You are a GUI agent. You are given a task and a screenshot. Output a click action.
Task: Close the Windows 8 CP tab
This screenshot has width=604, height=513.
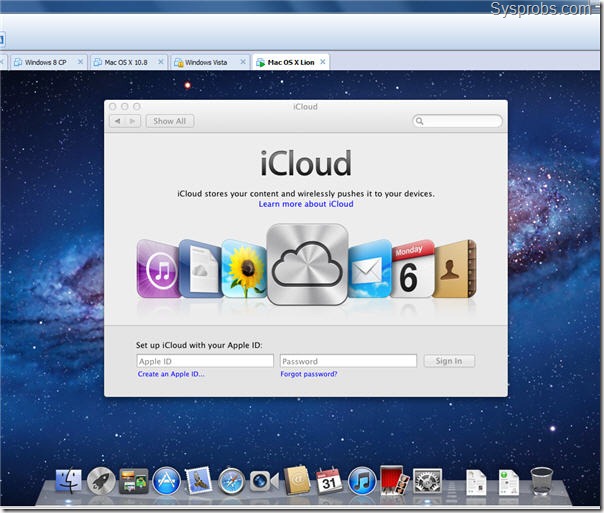(81, 62)
